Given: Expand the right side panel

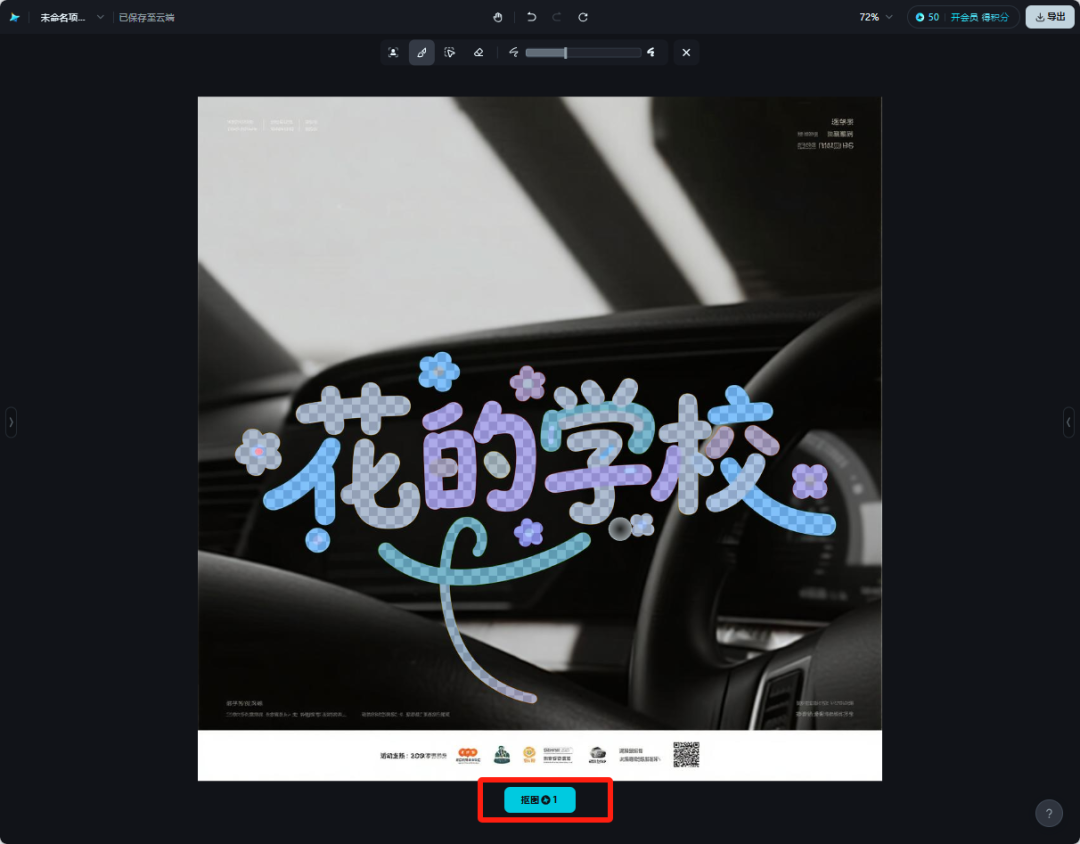Looking at the screenshot, I should click(x=1068, y=422).
